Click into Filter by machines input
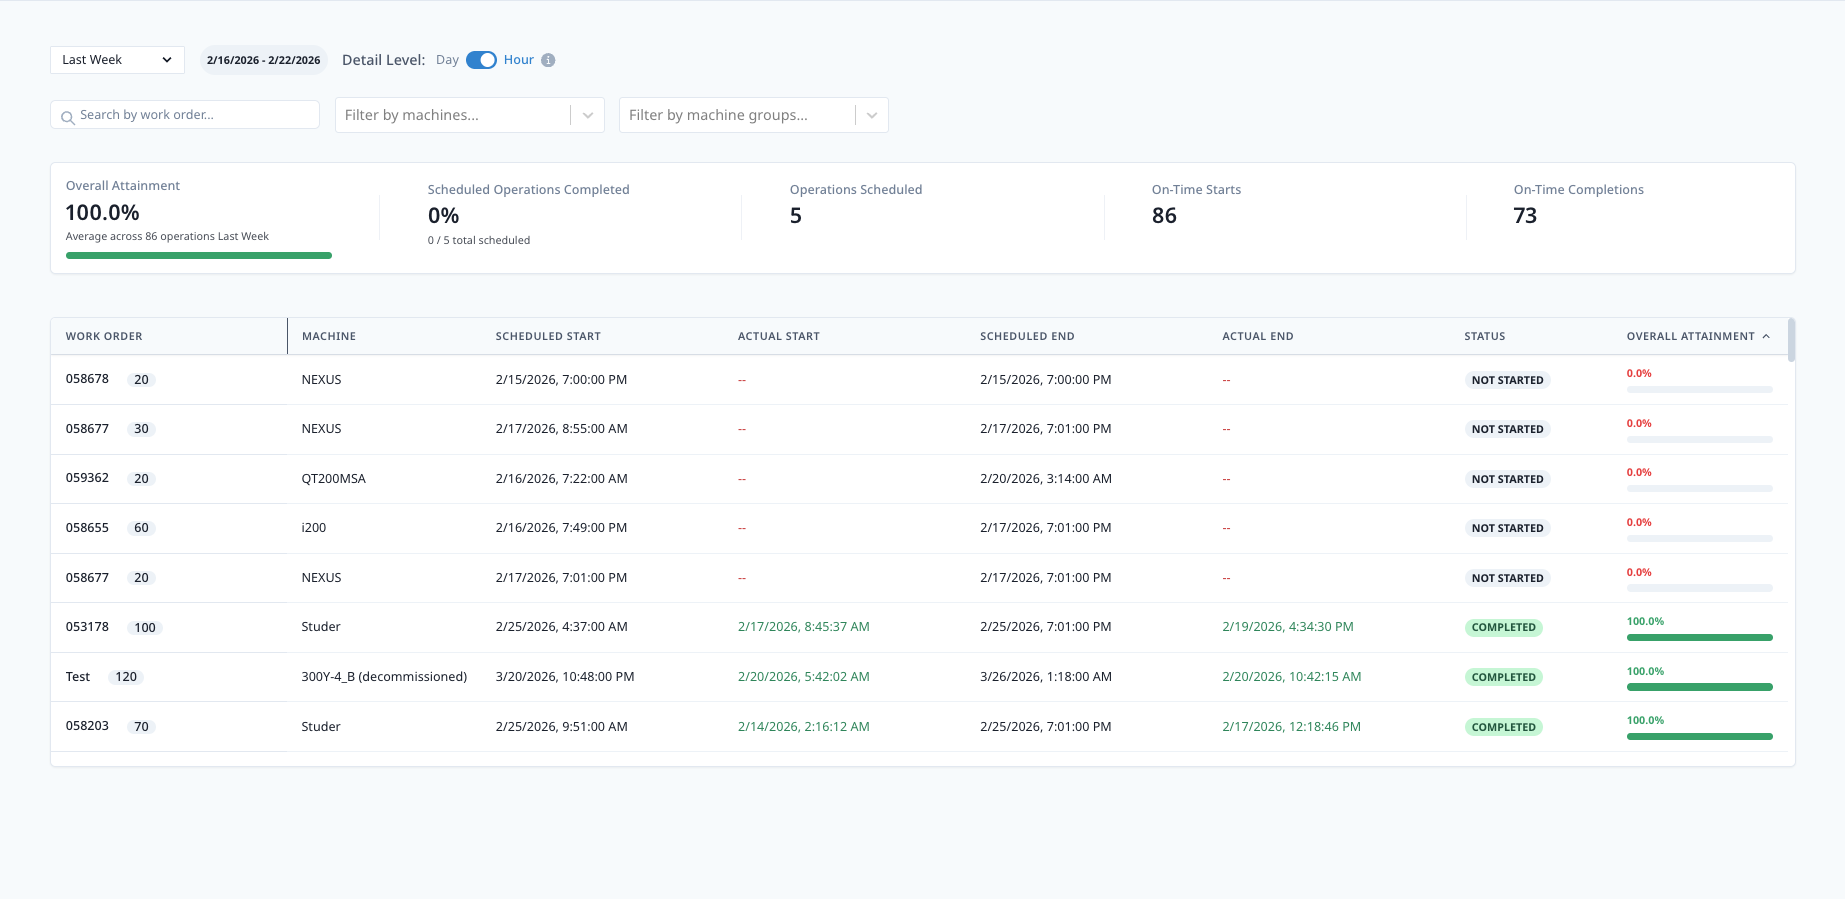 (453, 115)
